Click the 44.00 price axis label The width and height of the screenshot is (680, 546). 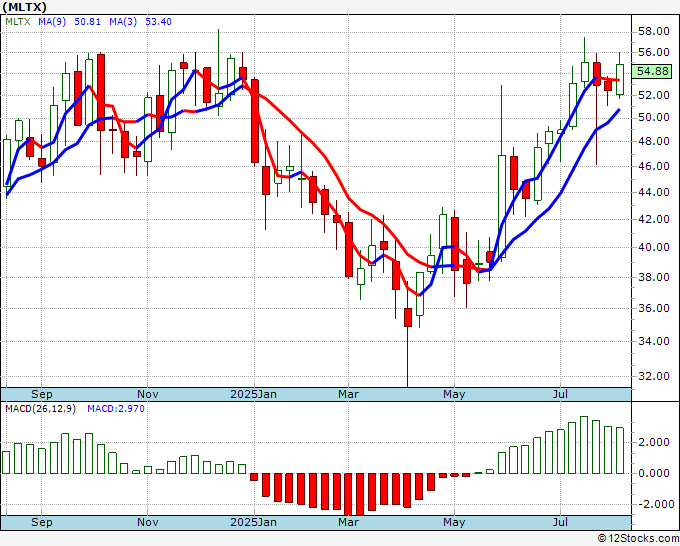tap(654, 192)
